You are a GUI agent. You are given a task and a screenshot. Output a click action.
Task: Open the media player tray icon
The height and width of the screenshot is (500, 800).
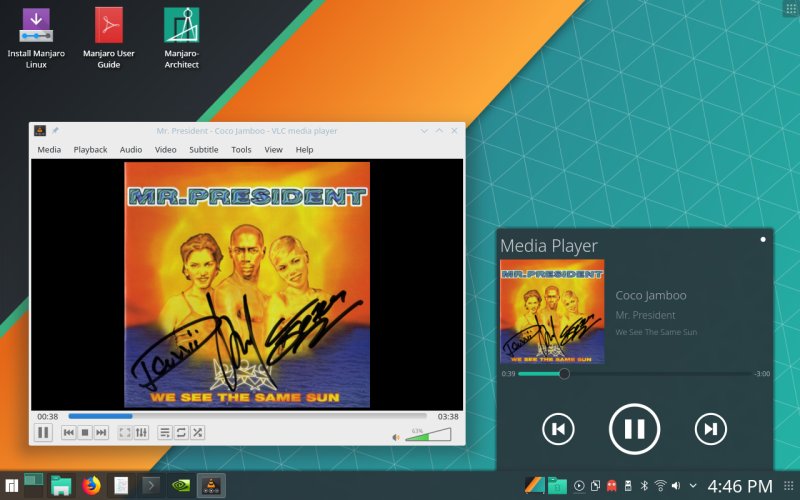579,486
